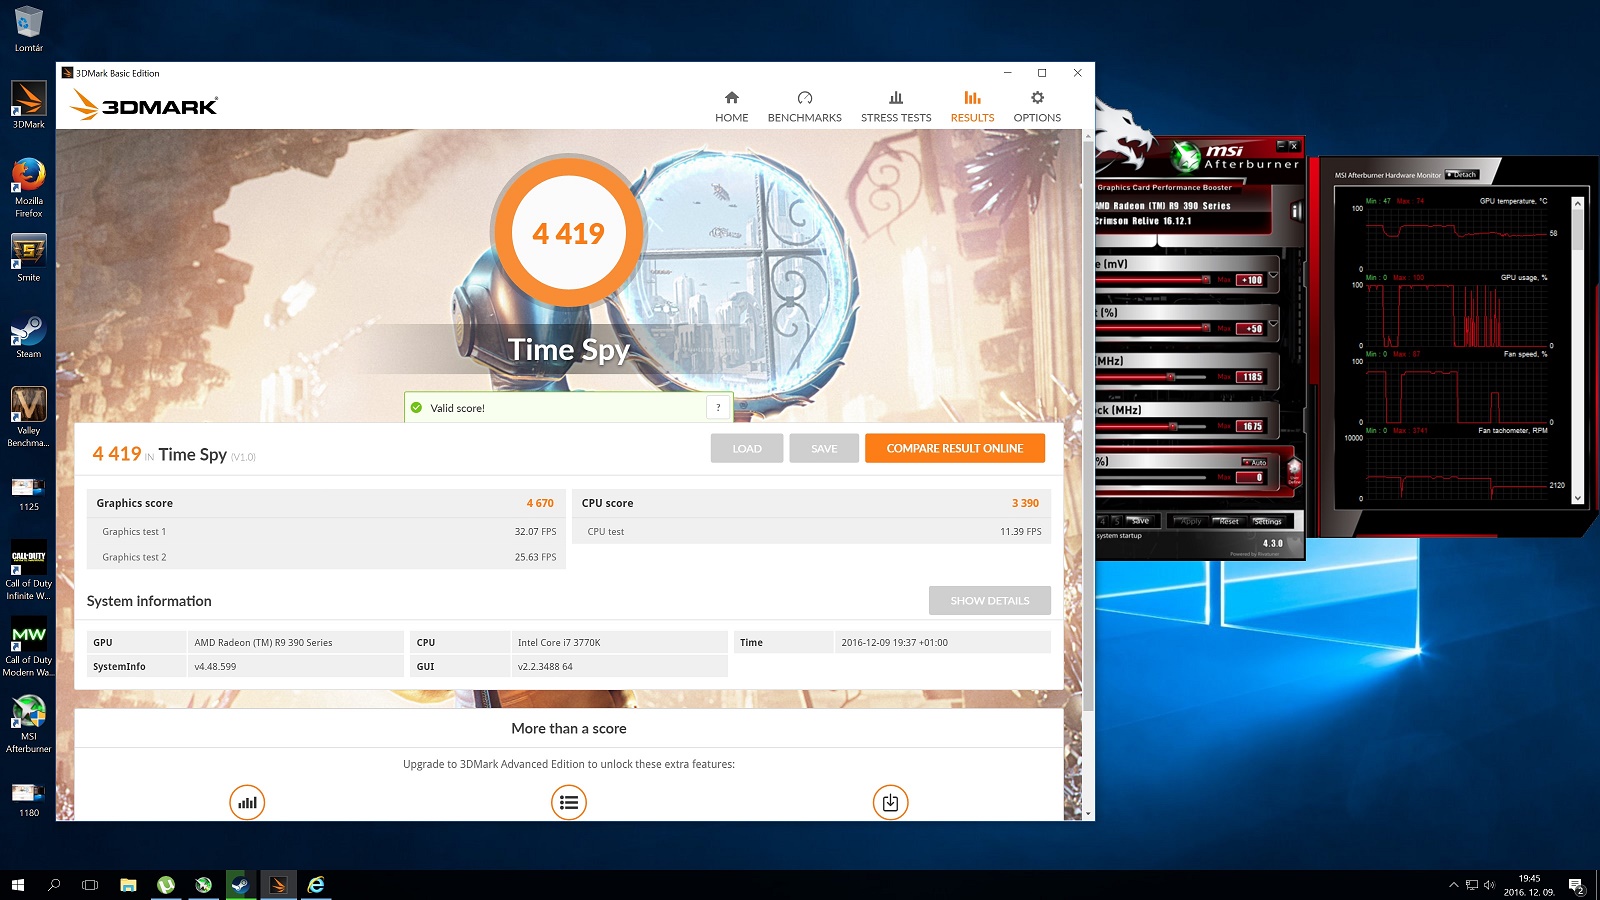
Task: Click the Graphics score value 4 670
Action: [540, 503]
